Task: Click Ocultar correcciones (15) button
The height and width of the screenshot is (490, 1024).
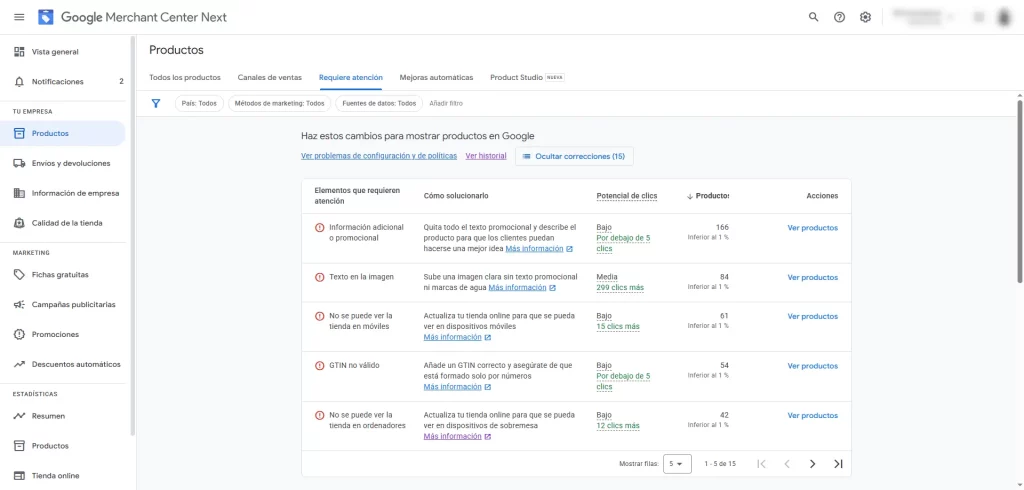Action: coord(574,156)
